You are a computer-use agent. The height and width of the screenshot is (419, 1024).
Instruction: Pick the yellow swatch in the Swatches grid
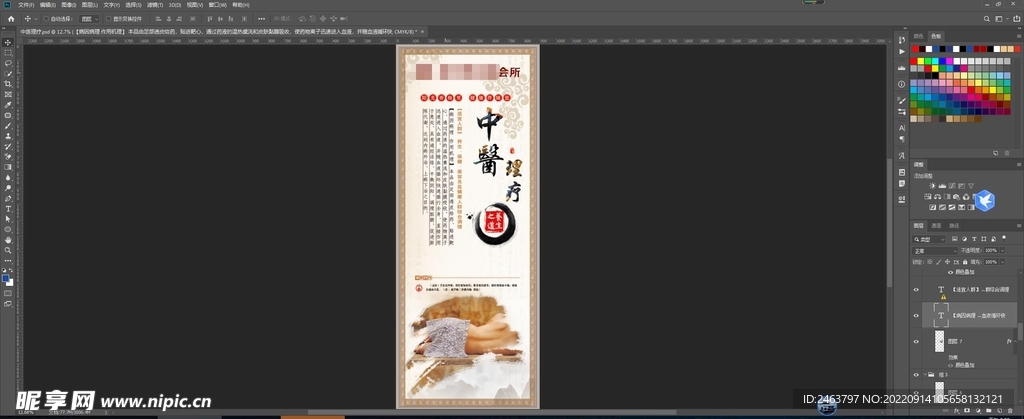[x=921, y=61]
